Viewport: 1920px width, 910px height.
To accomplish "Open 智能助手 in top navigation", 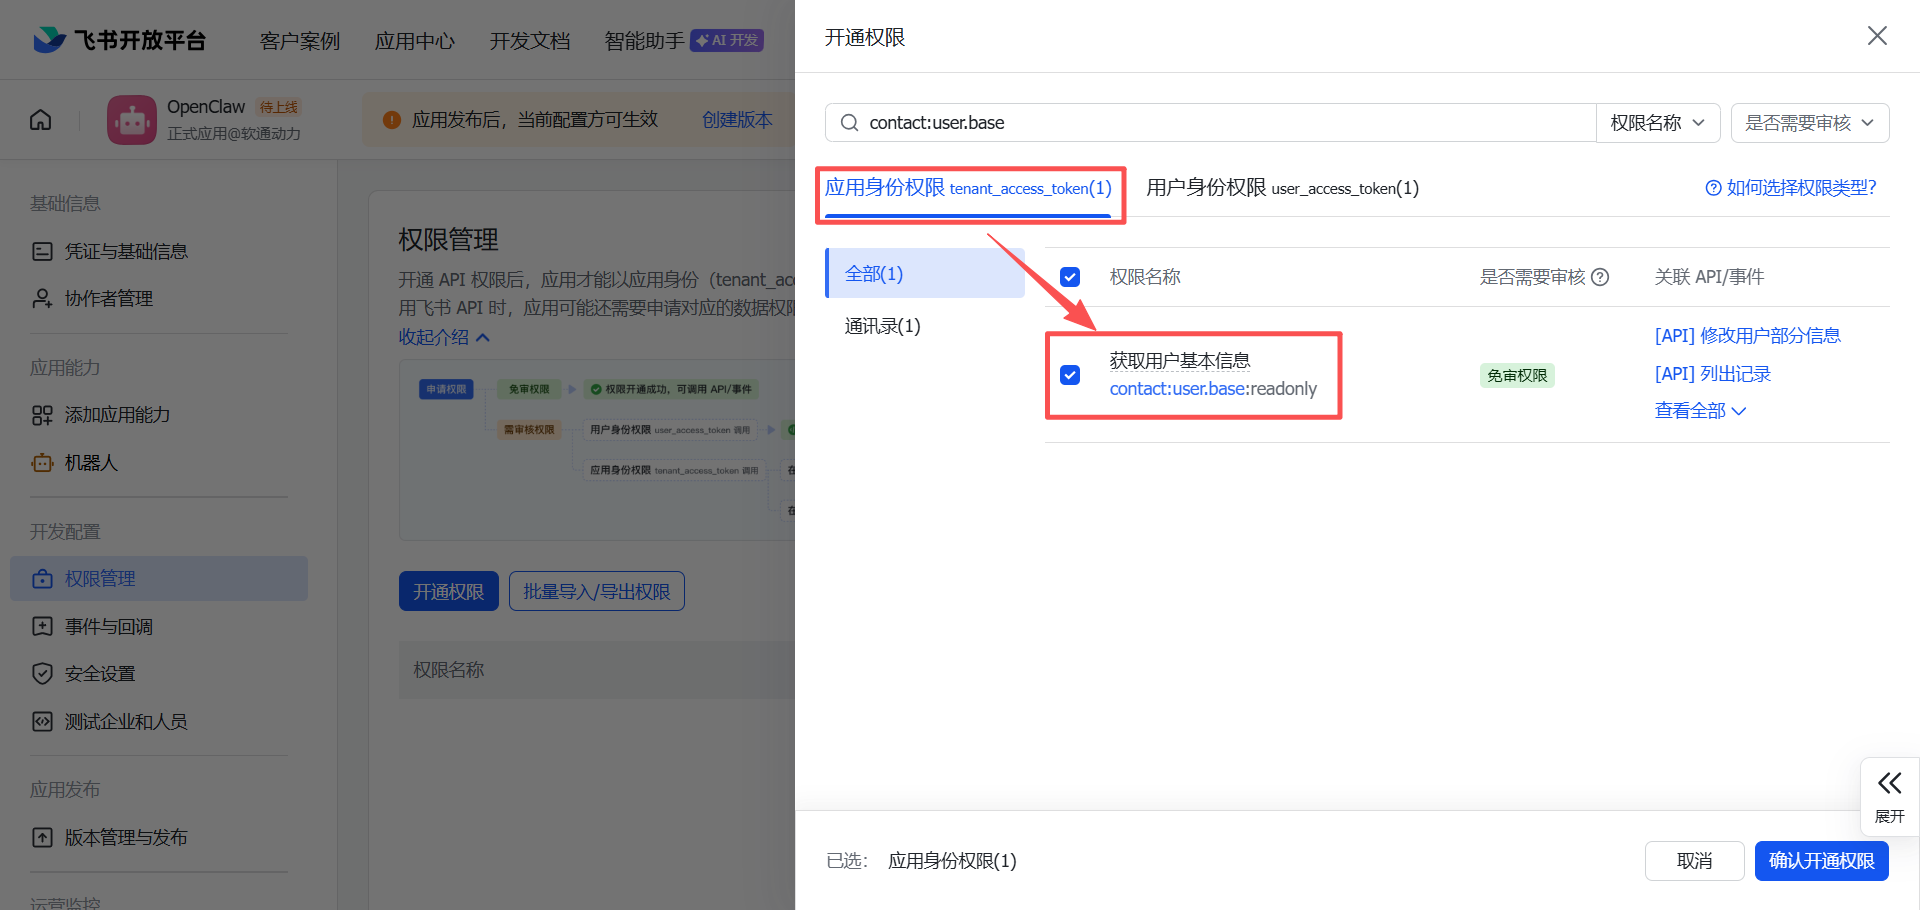I will tap(645, 41).
